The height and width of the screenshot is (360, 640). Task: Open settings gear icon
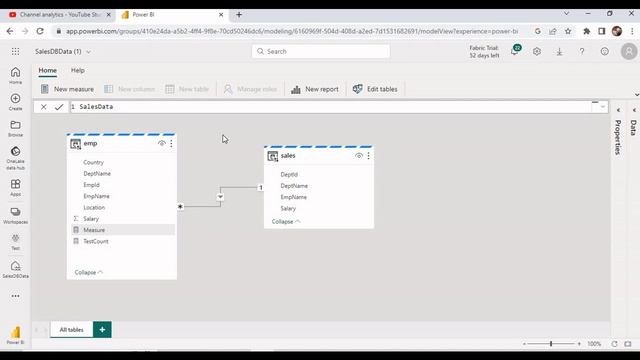537,51
